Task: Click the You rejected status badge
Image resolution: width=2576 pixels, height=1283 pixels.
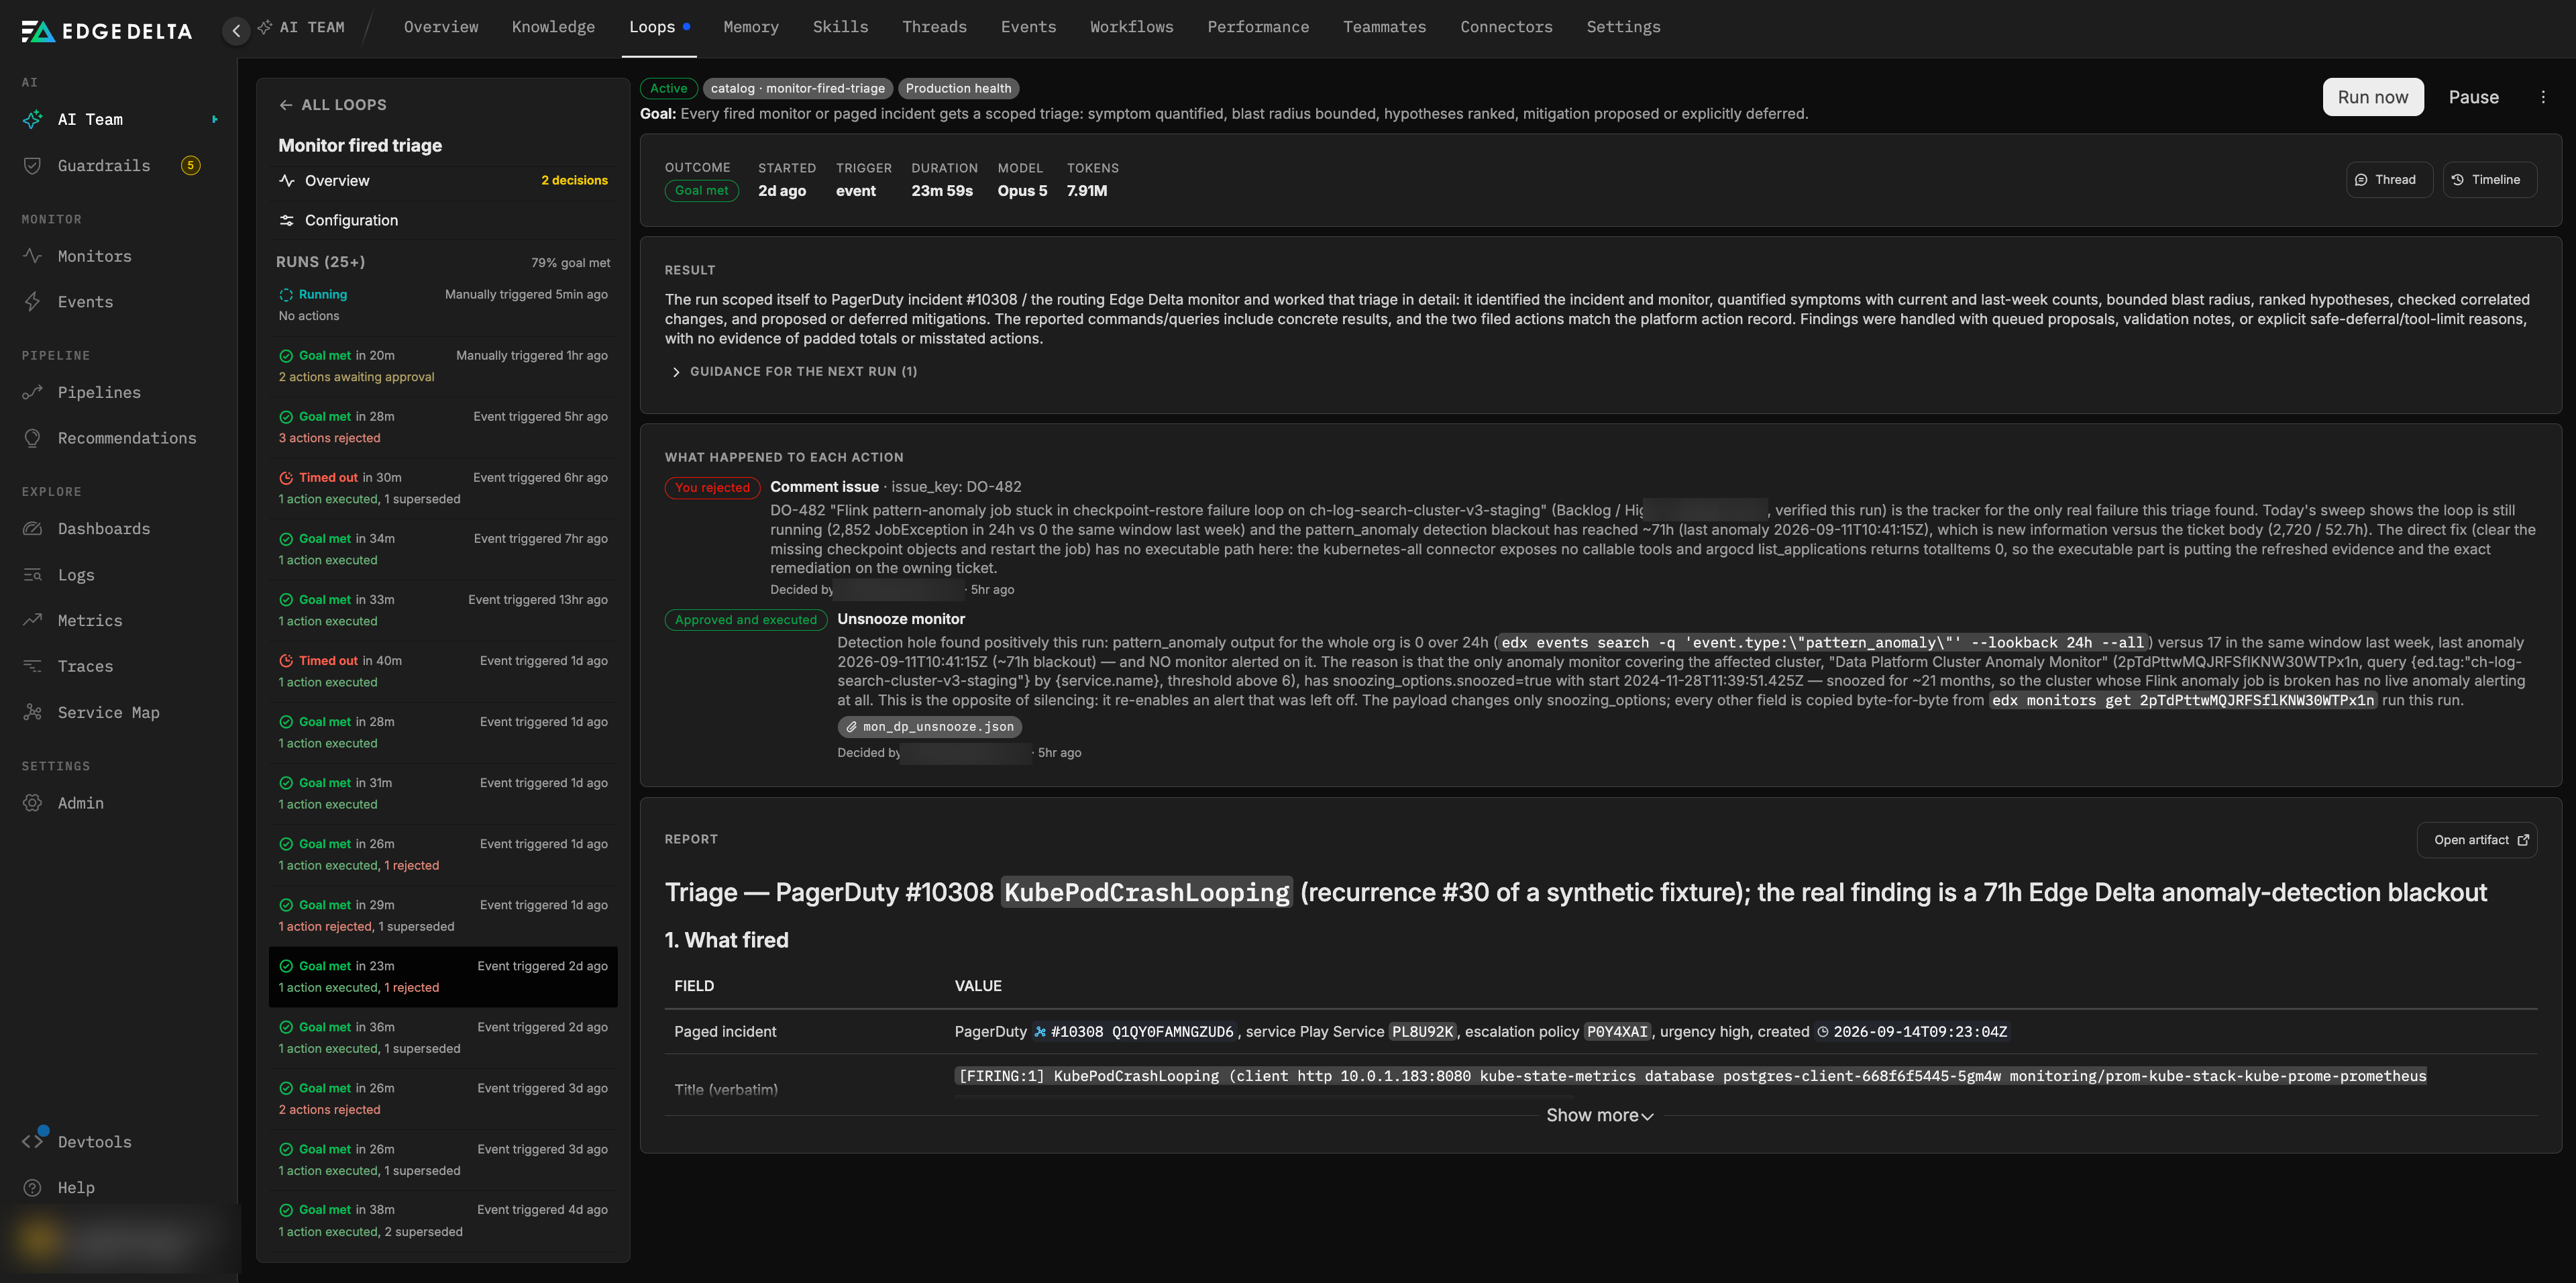Action: [712, 488]
